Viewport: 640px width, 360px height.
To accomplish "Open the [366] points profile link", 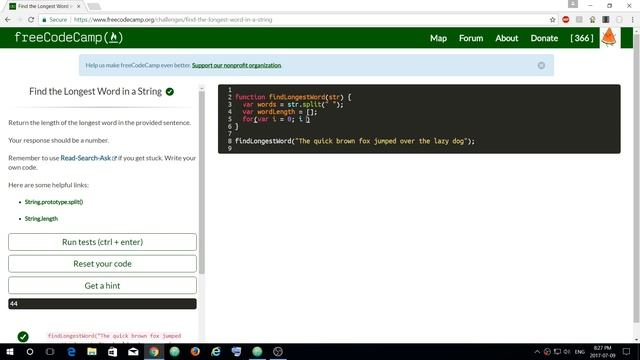I will point(582,38).
